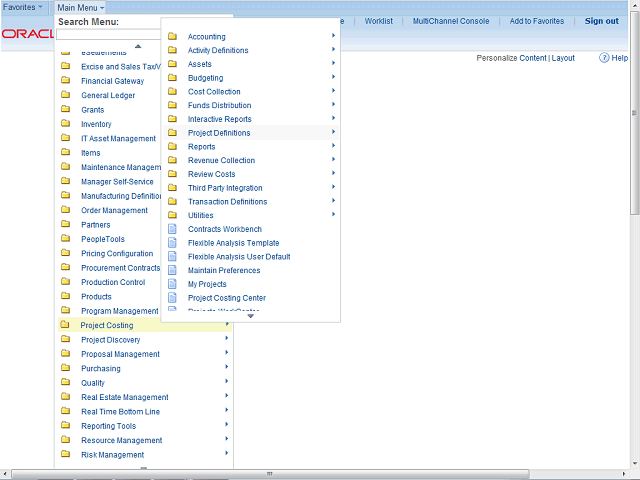Click the Flexible Analysis Template page icon
Screen dimensions: 640x480
pyautogui.click(x=173, y=243)
